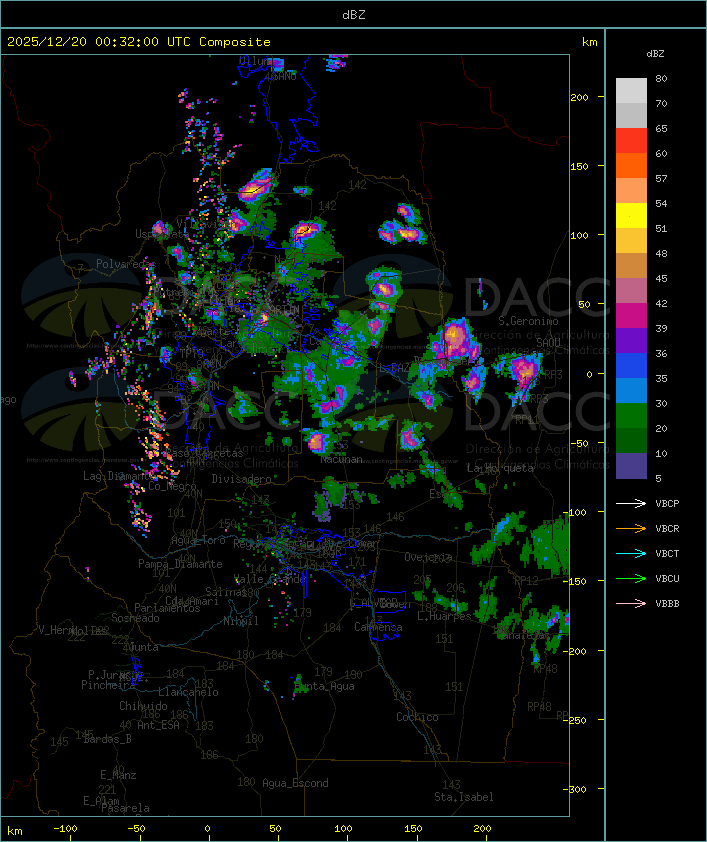This screenshot has width=707, height=842.
Task: Click the Agua_Toro place label
Action: pos(198,540)
